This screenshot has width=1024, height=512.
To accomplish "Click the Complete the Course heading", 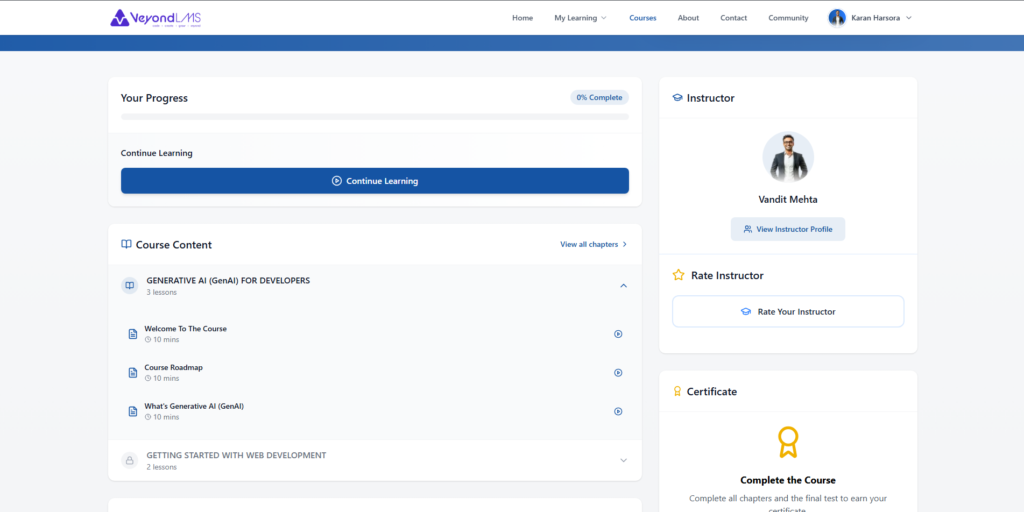I will click(788, 480).
